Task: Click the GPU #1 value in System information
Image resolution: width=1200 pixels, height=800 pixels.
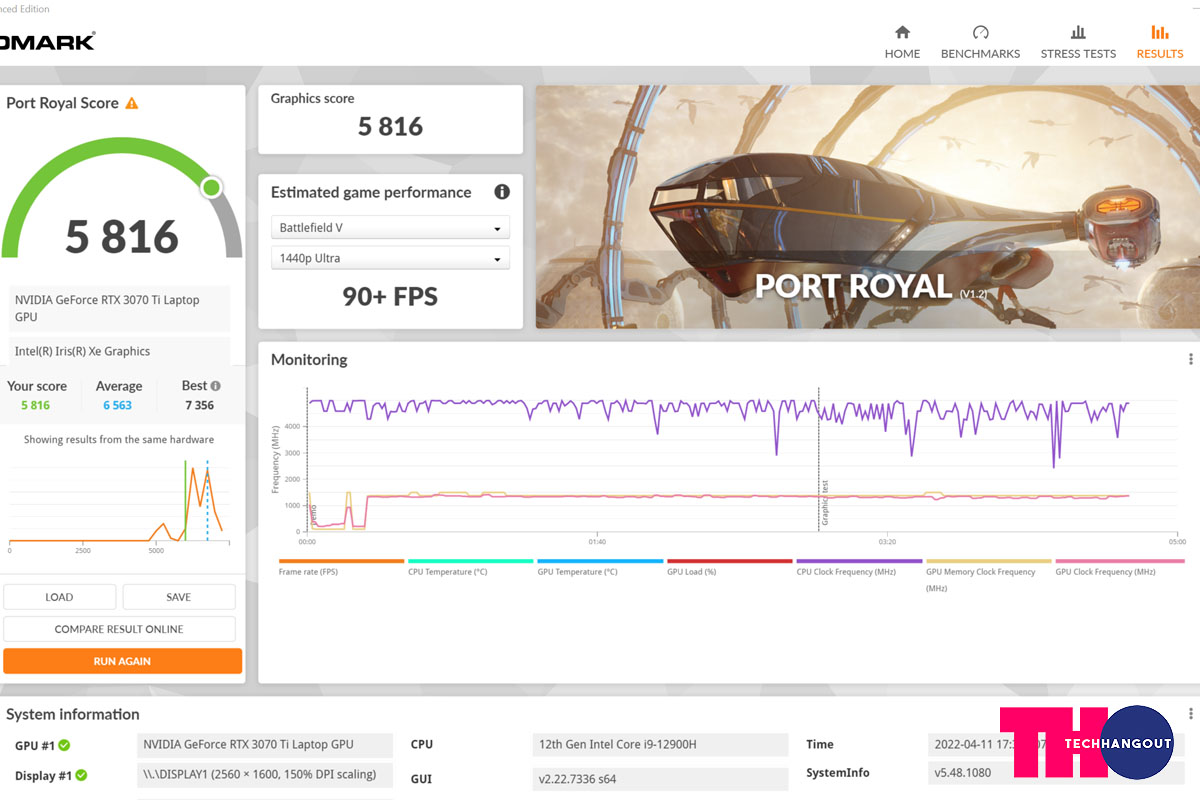Action: tap(265, 745)
